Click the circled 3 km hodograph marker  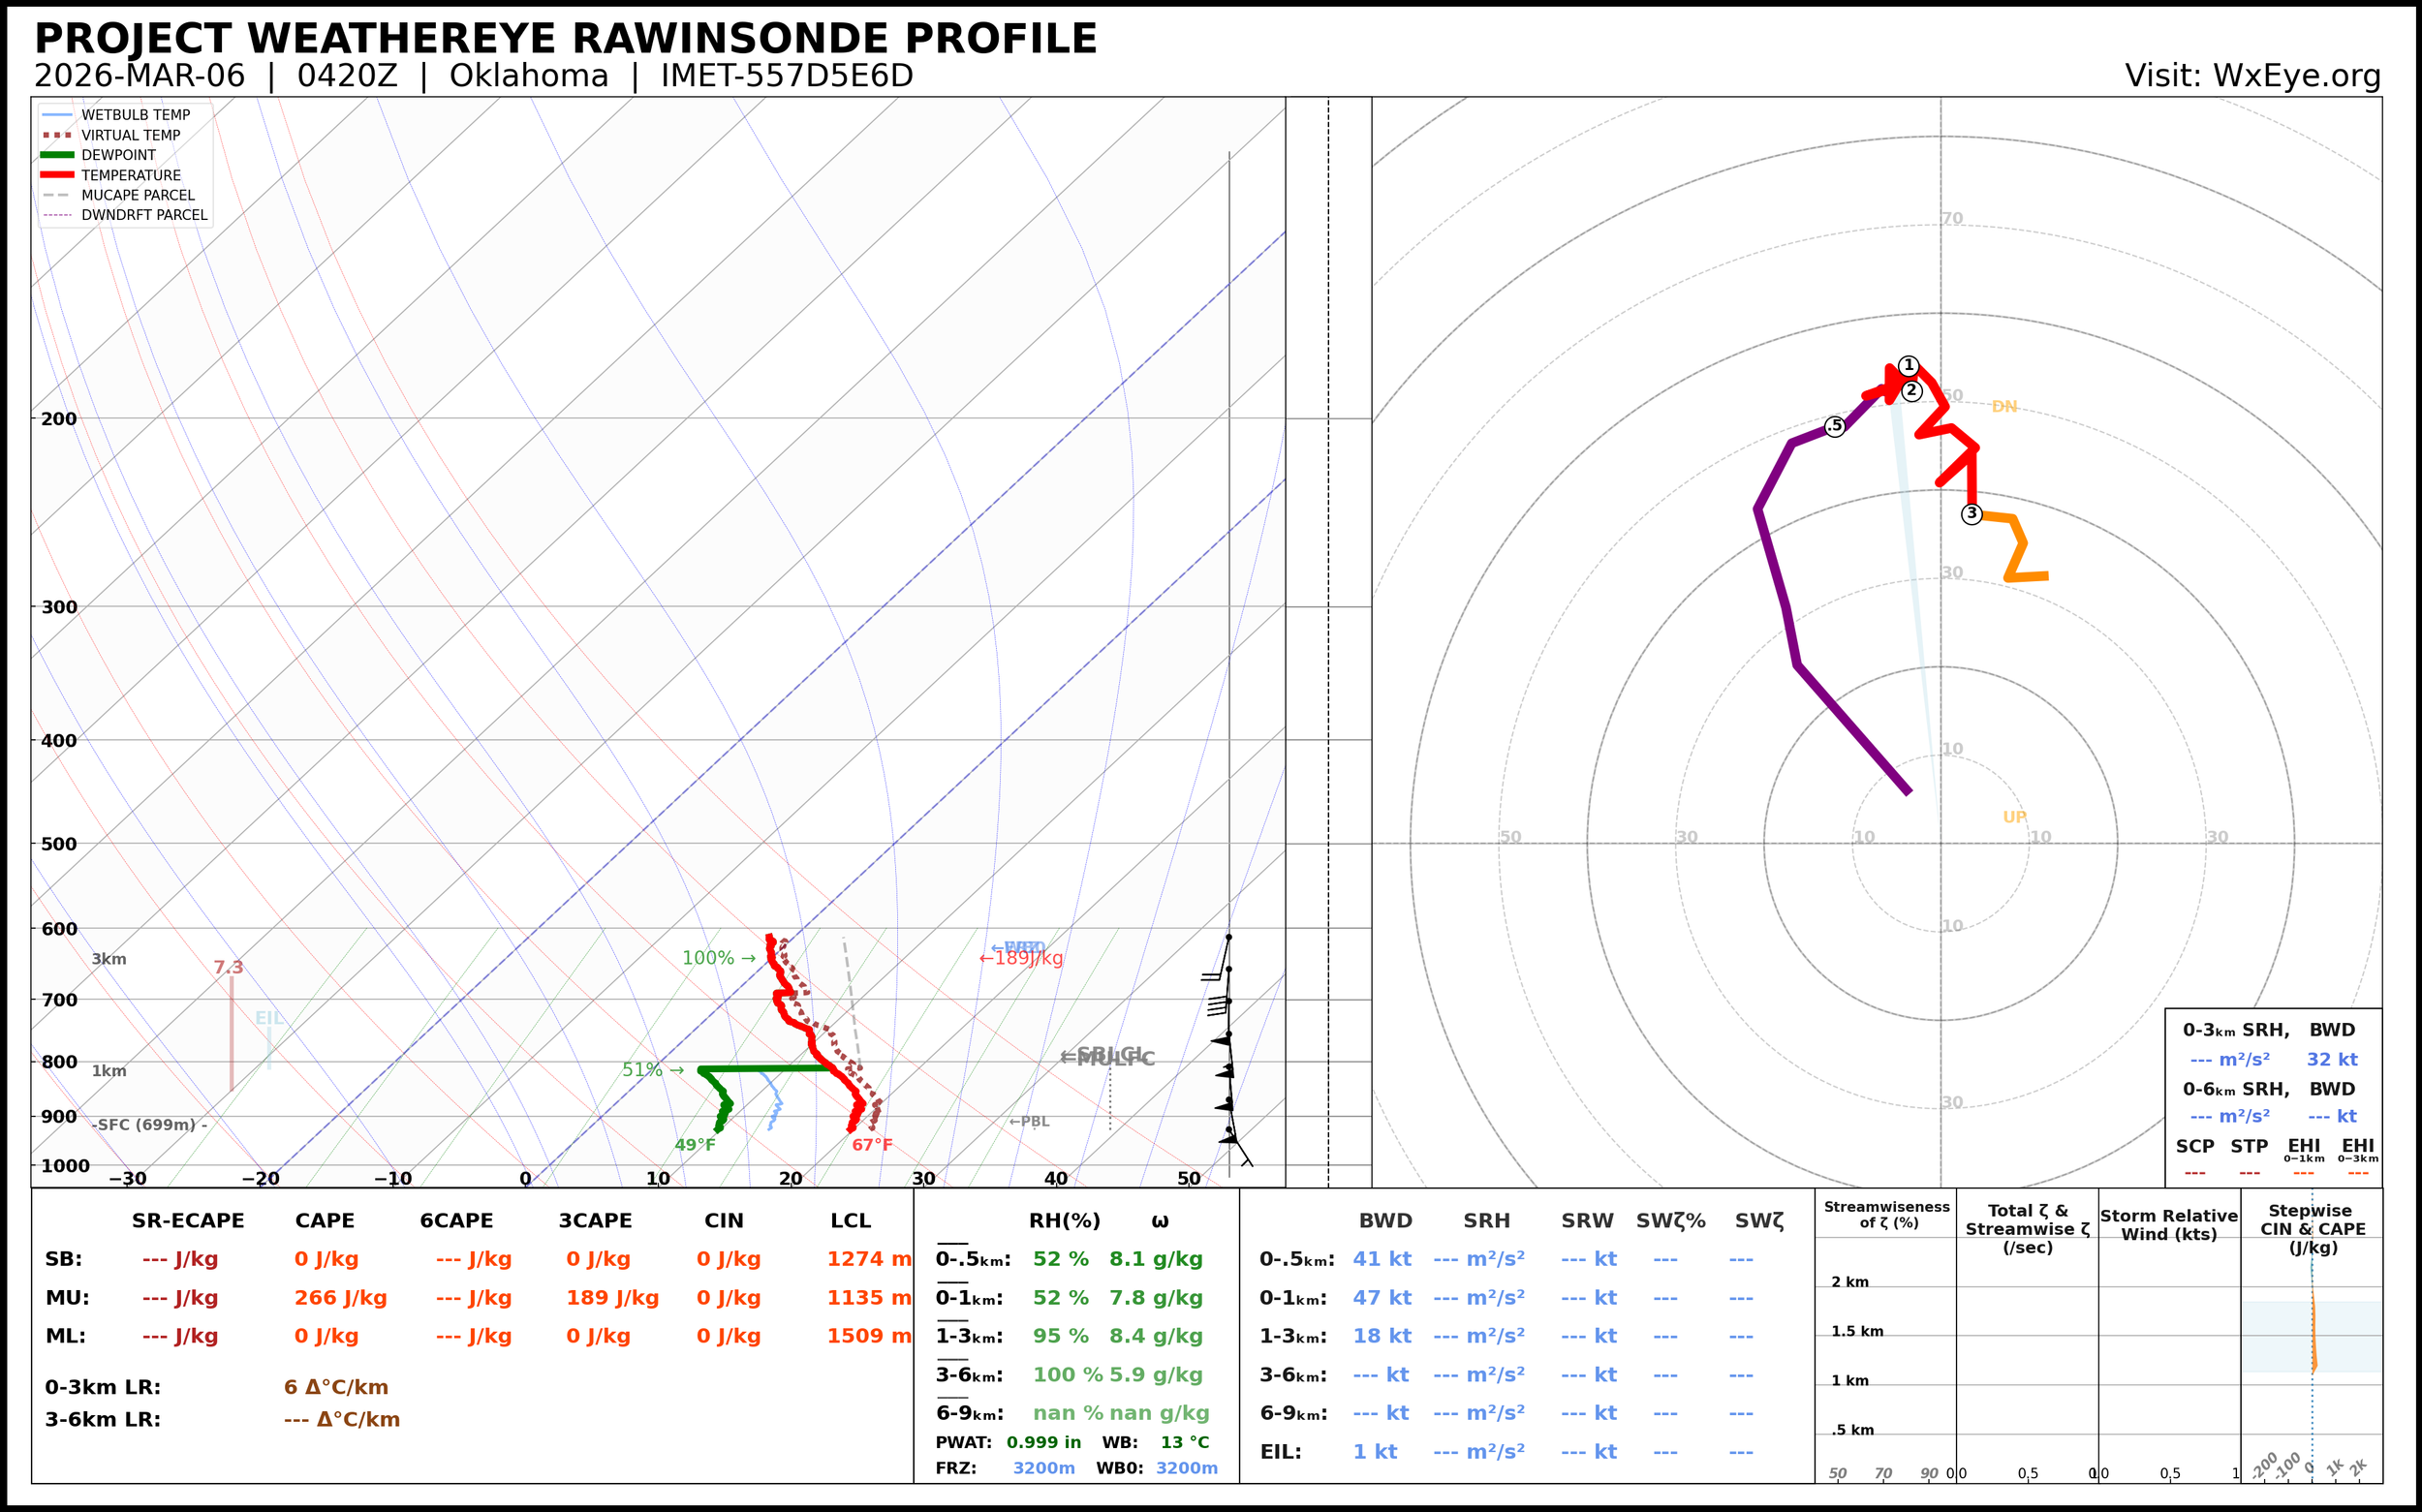(x=1971, y=514)
